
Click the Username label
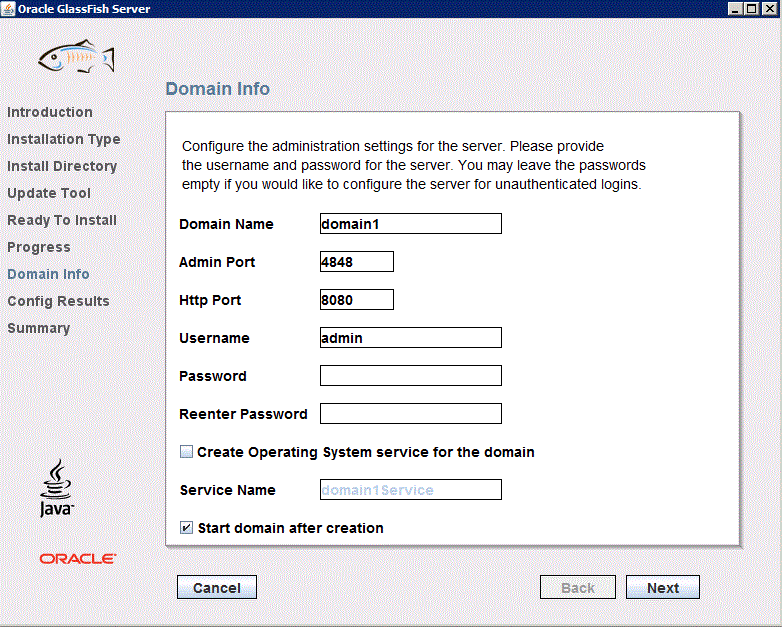(214, 338)
